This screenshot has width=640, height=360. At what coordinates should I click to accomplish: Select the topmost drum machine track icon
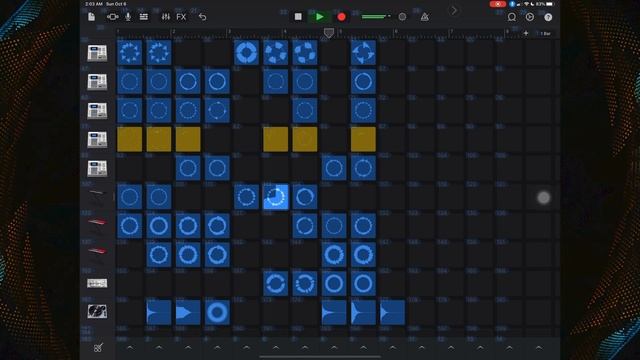97,53
